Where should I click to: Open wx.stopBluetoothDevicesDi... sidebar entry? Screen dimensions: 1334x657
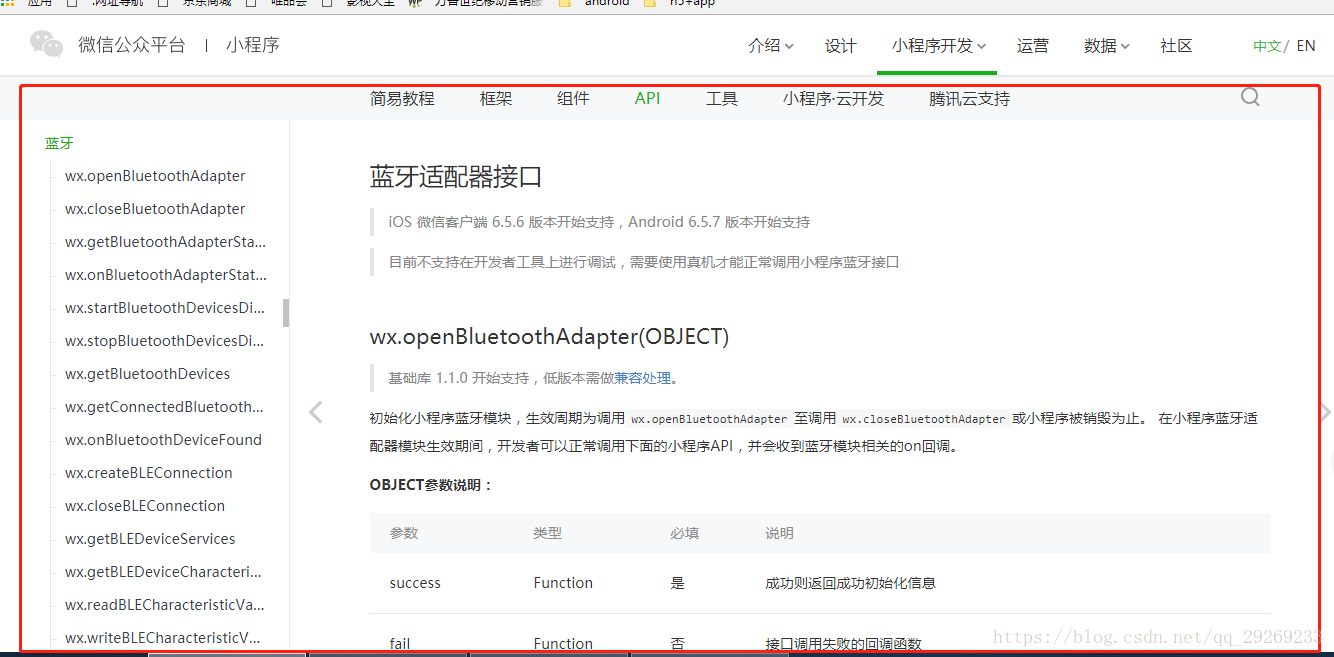[x=165, y=341]
